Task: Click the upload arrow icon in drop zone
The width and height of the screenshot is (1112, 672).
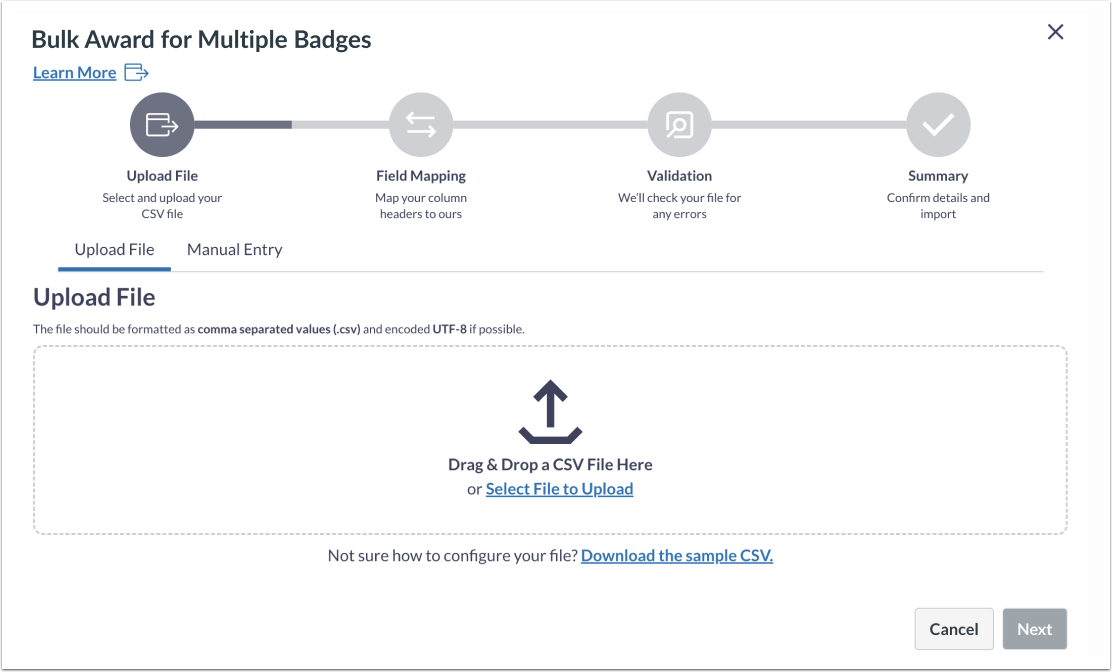Action: coord(550,411)
